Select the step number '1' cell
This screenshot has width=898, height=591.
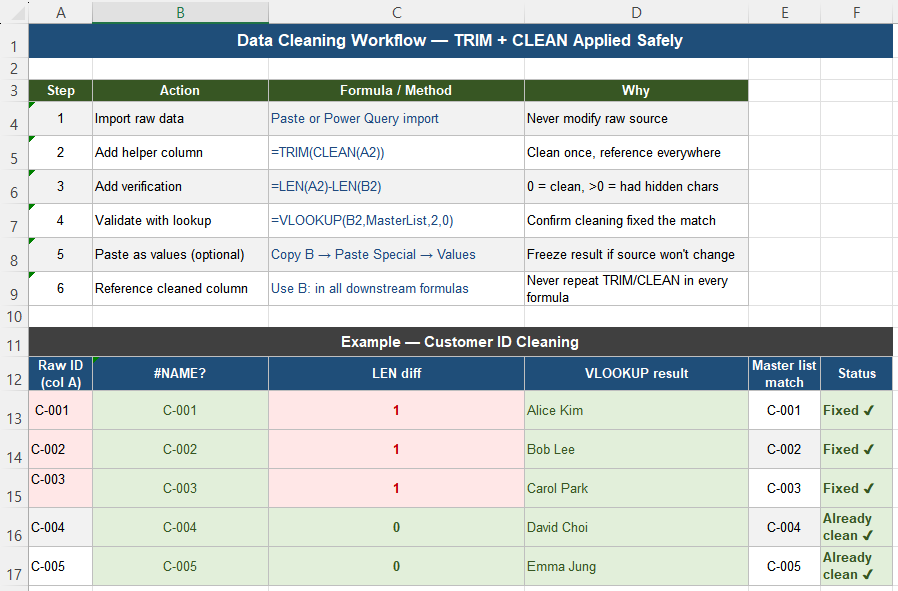pyautogui.click(x=61, y=119)
